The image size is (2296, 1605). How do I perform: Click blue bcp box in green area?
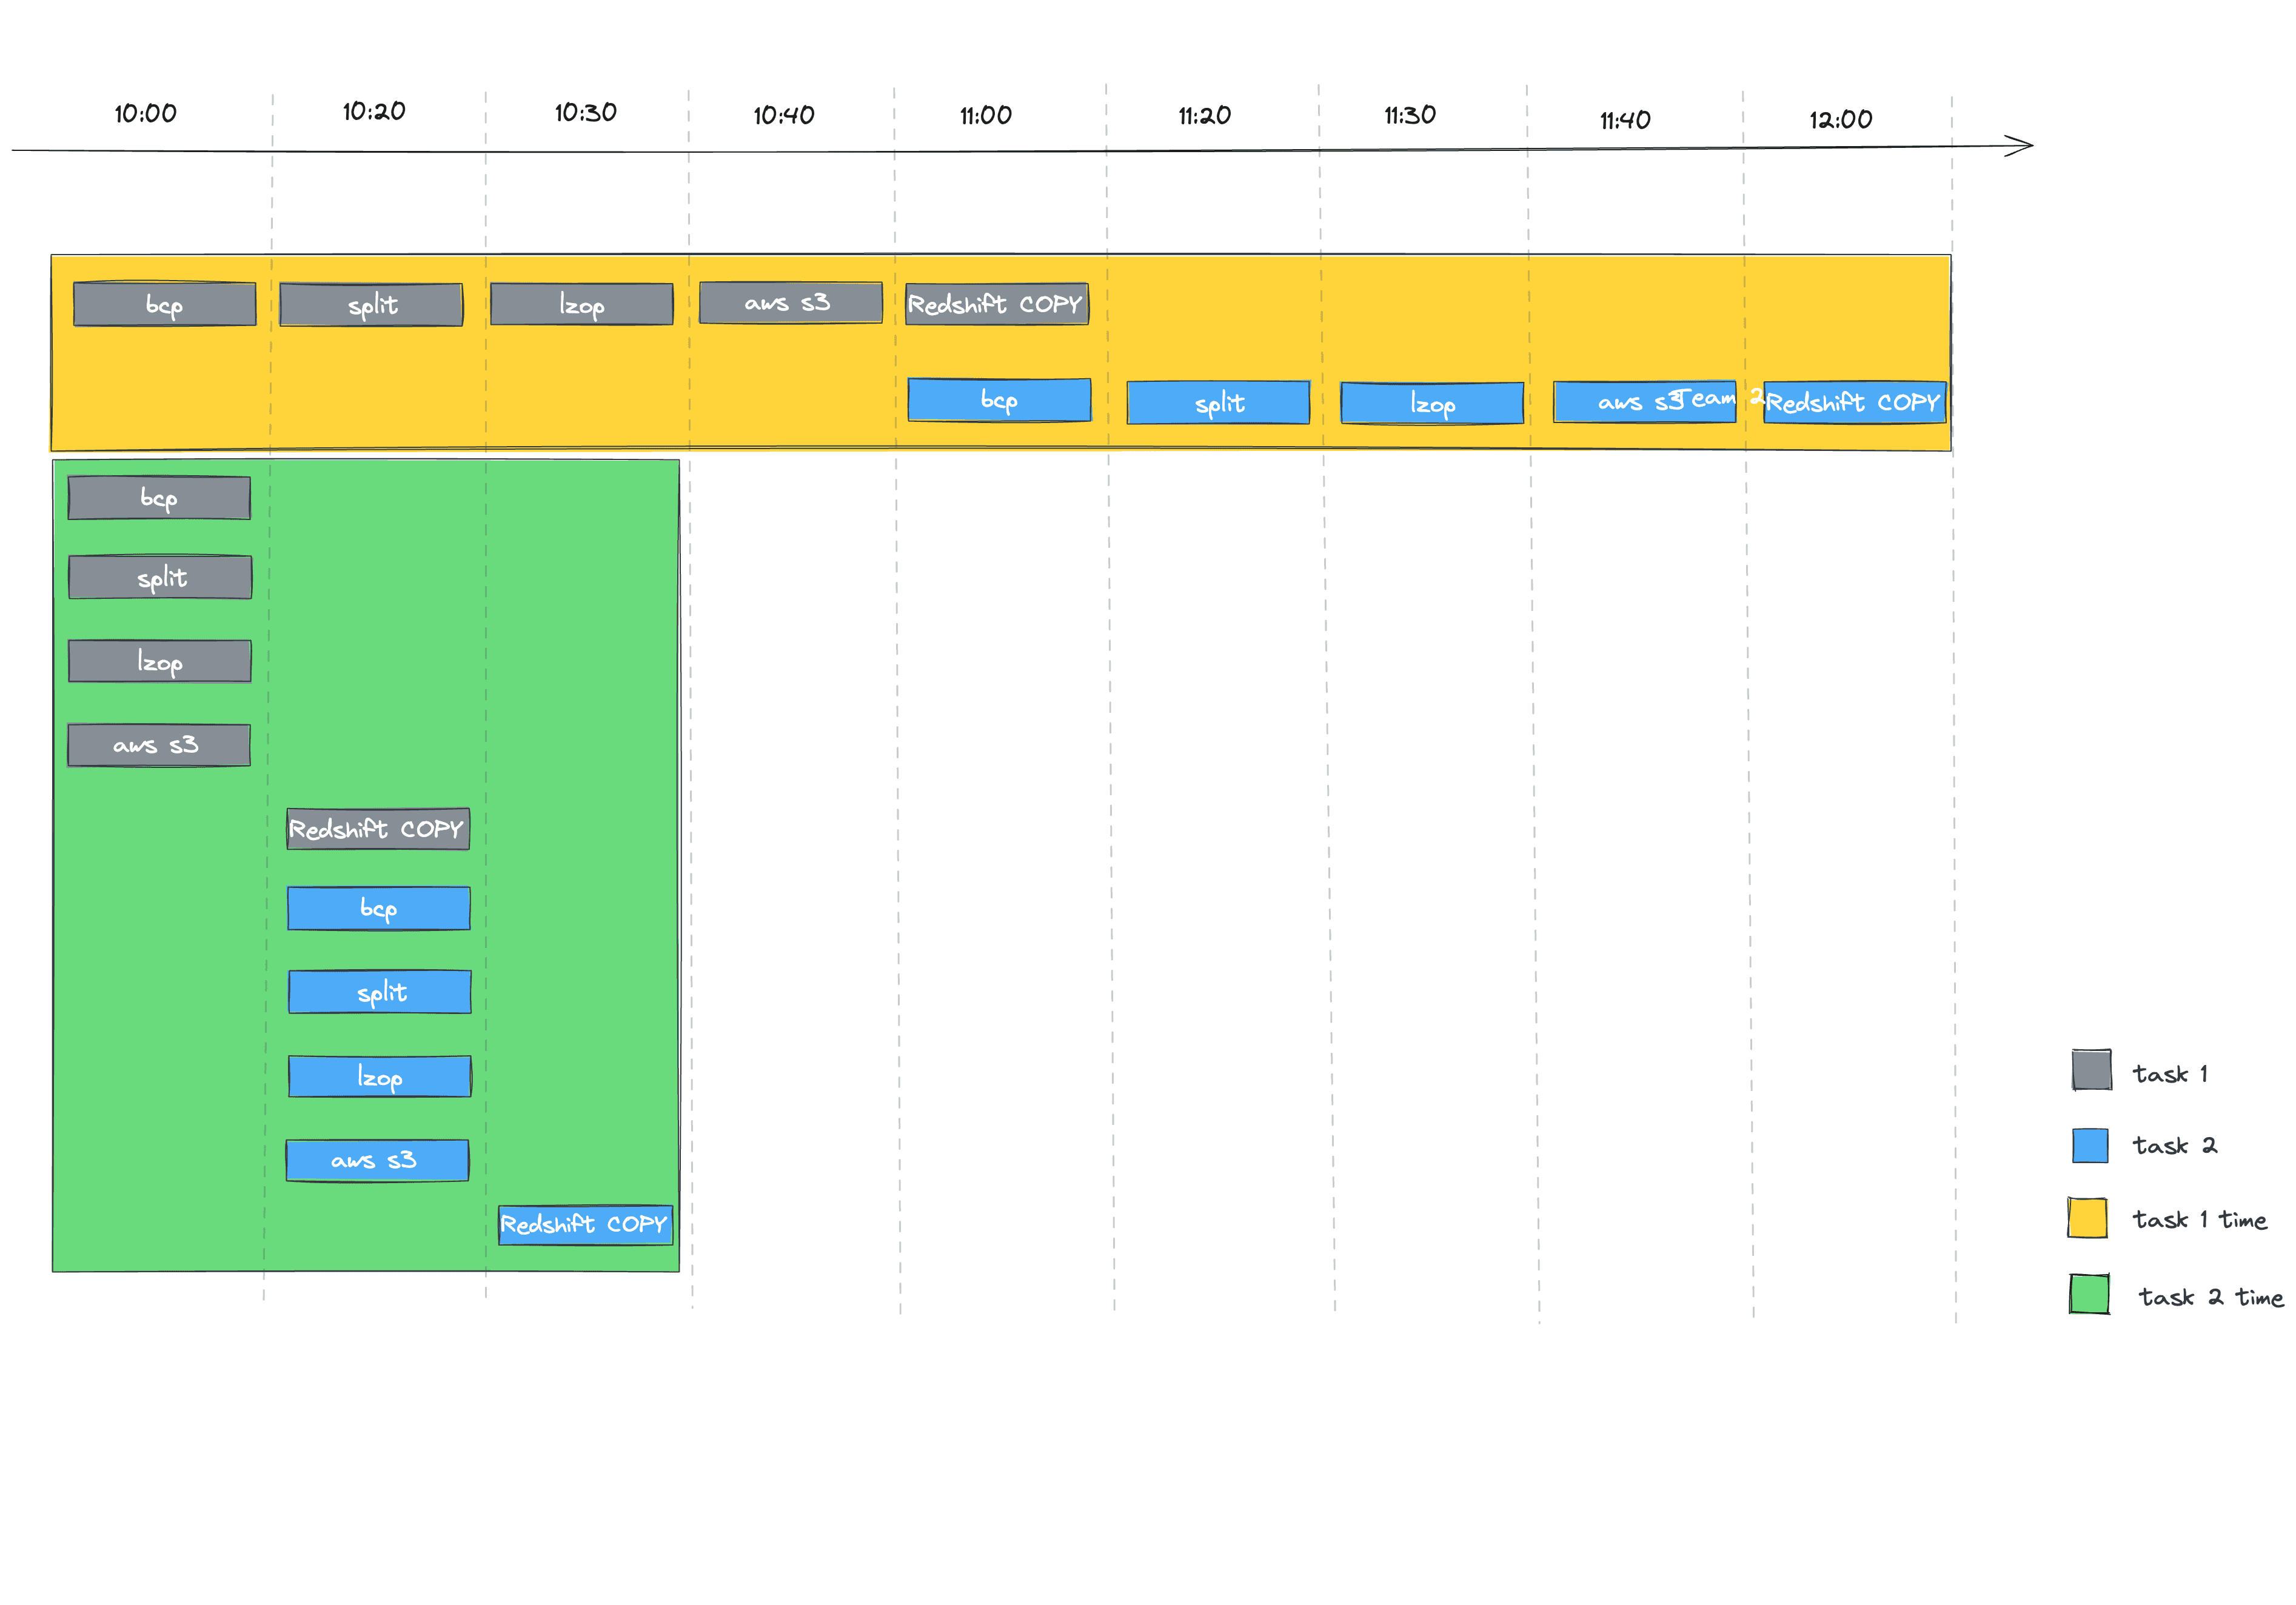[379, 909]
